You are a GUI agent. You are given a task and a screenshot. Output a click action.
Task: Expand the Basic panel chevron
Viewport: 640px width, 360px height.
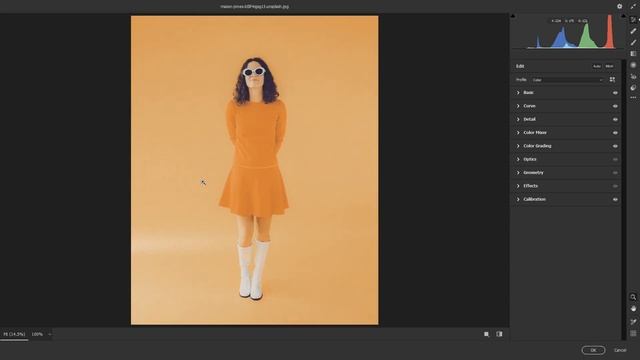tap(518, 93)
